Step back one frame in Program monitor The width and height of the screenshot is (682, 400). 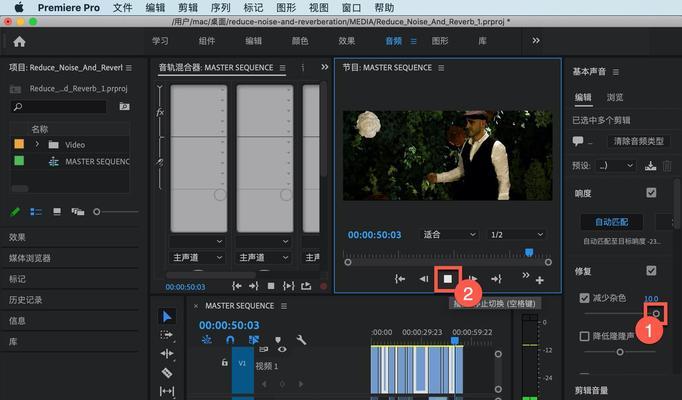pyautogui.click(x=424, y=279)
